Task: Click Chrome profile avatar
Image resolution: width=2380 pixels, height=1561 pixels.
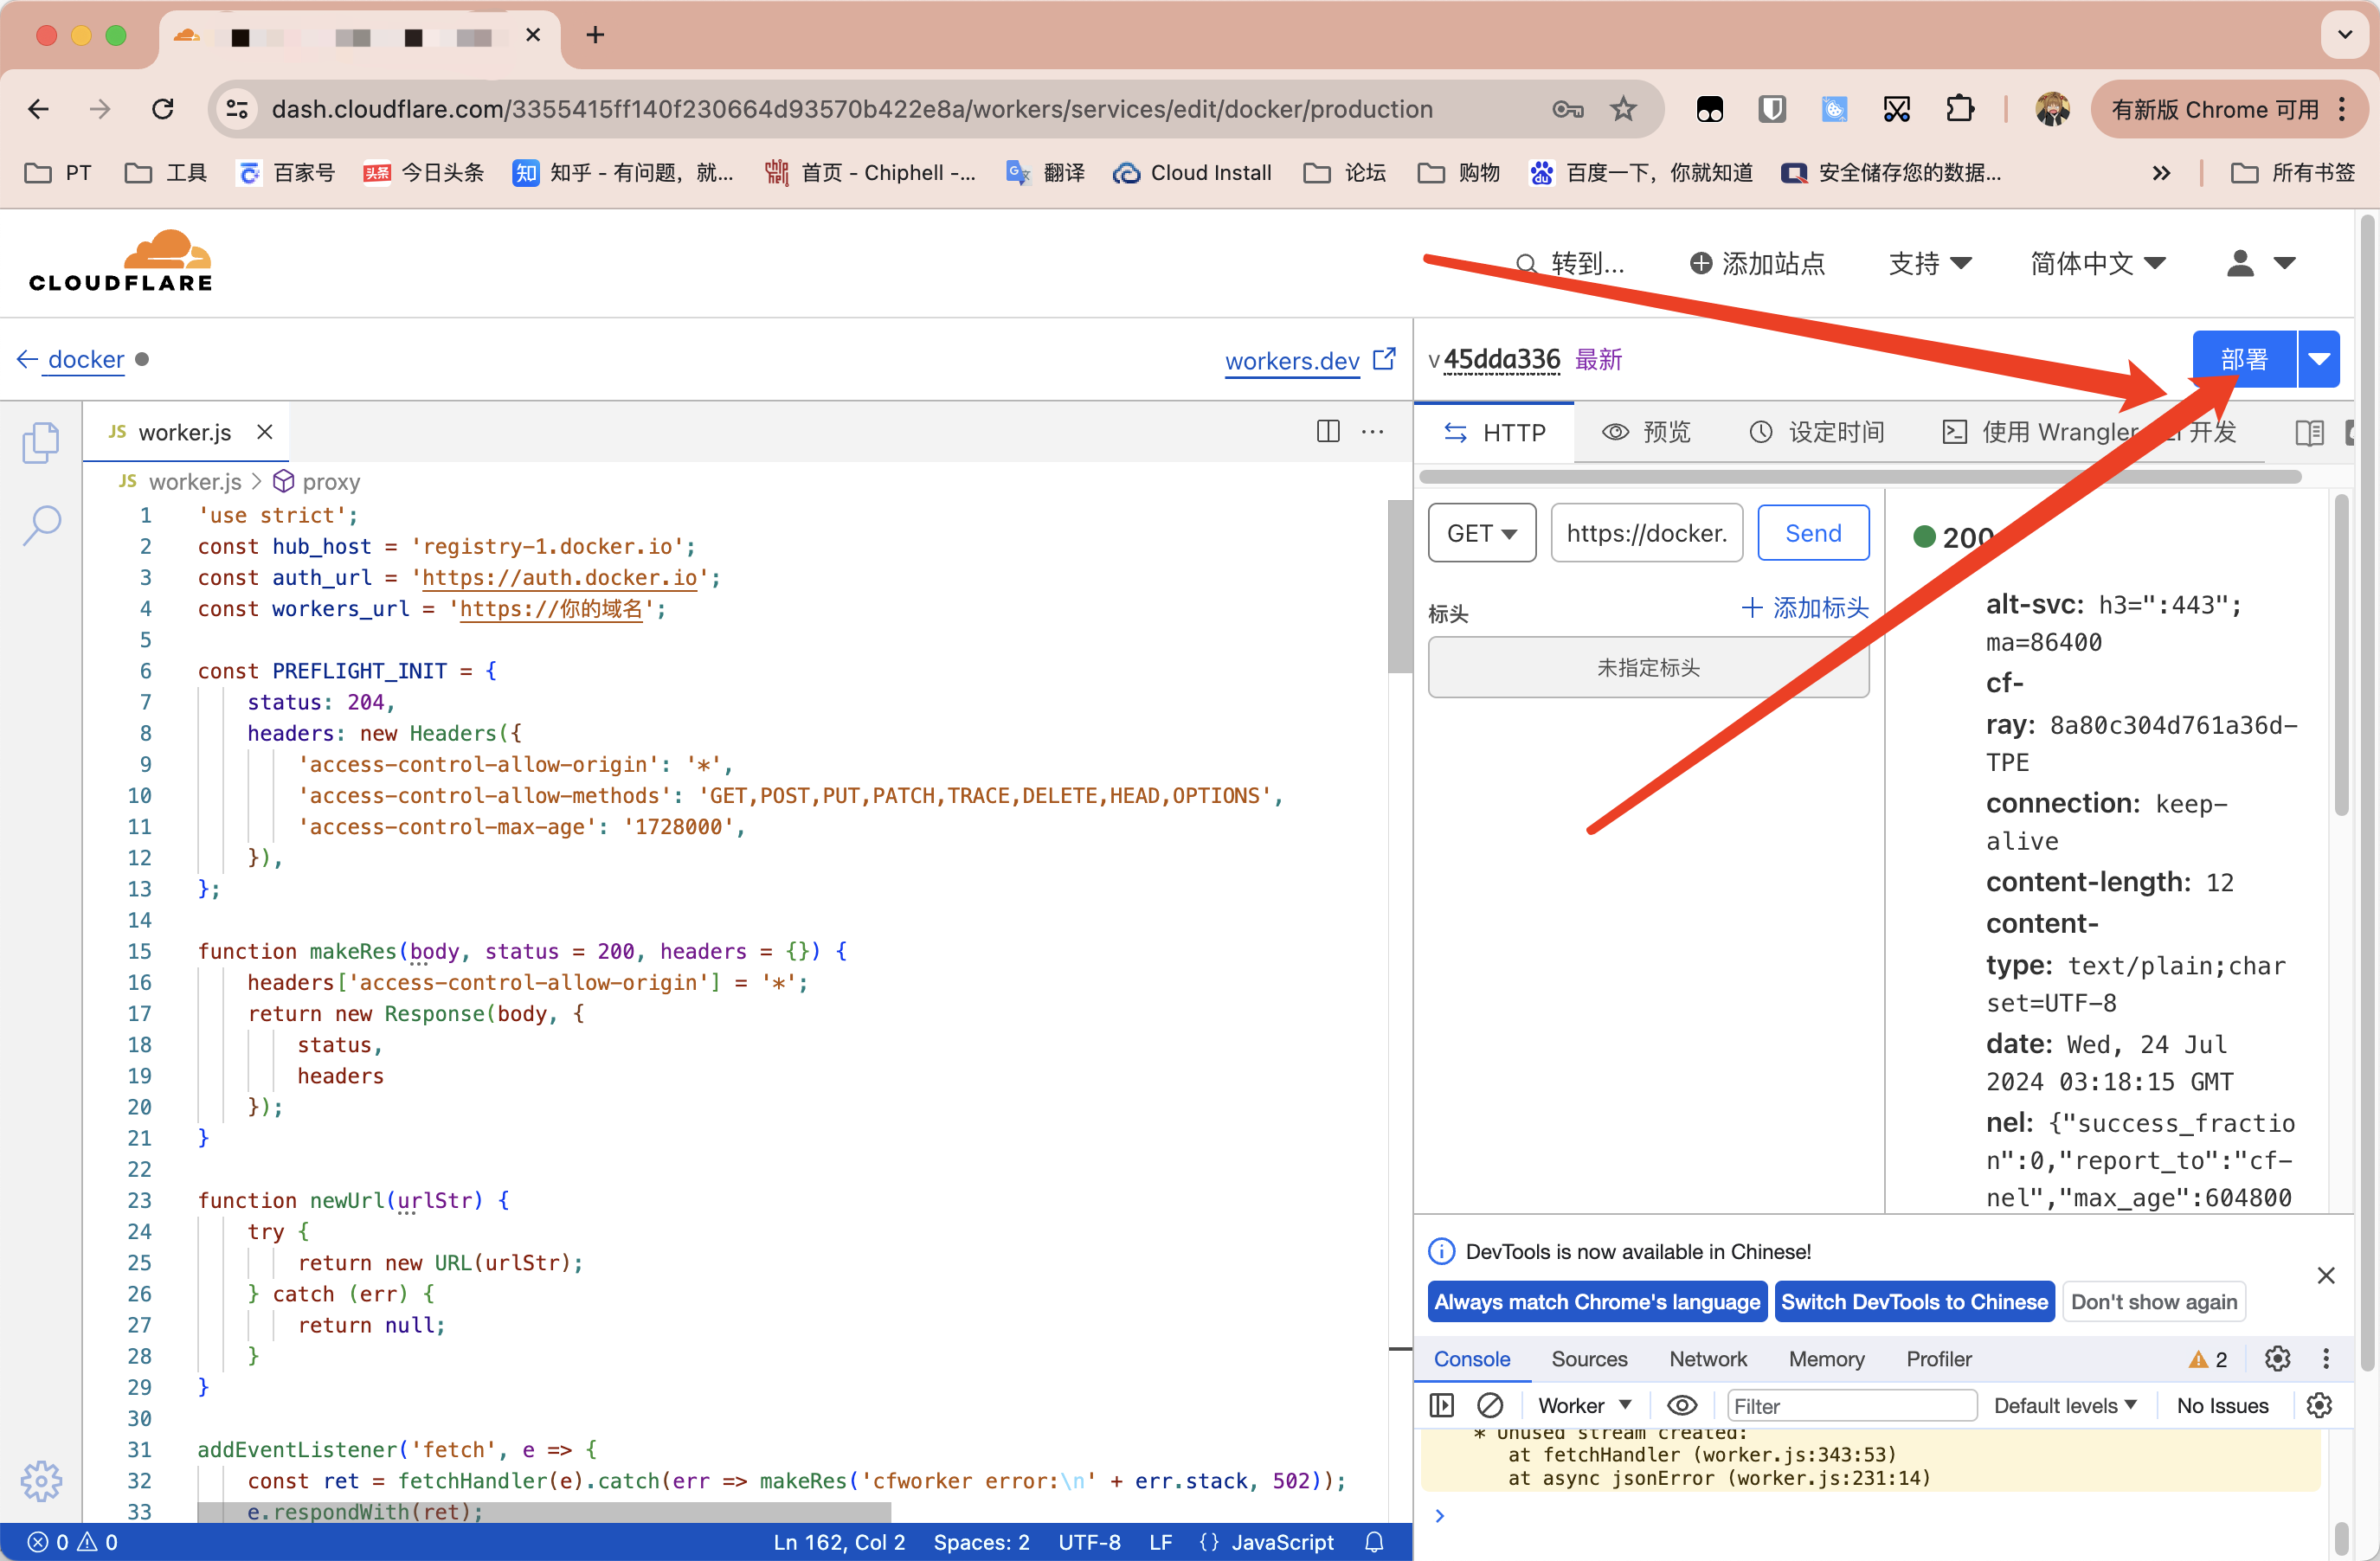Action: (2052, 109)
